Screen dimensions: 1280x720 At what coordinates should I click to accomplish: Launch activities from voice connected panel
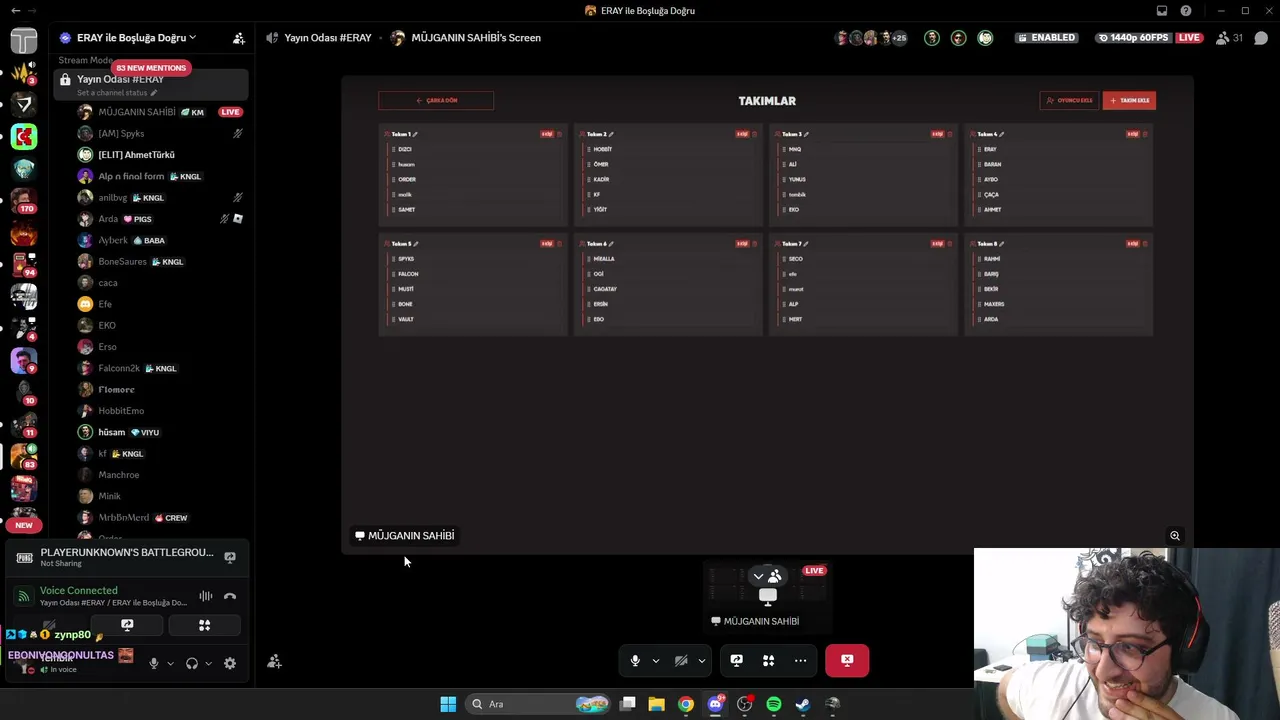[204, 625]
